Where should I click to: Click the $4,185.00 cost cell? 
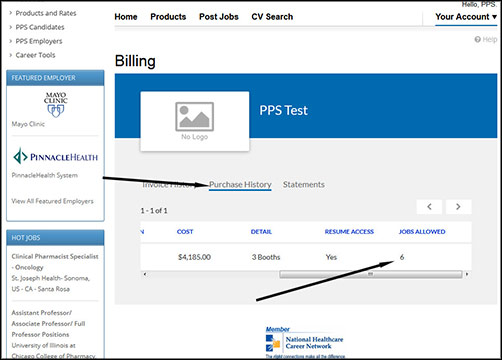coord(194,257)
